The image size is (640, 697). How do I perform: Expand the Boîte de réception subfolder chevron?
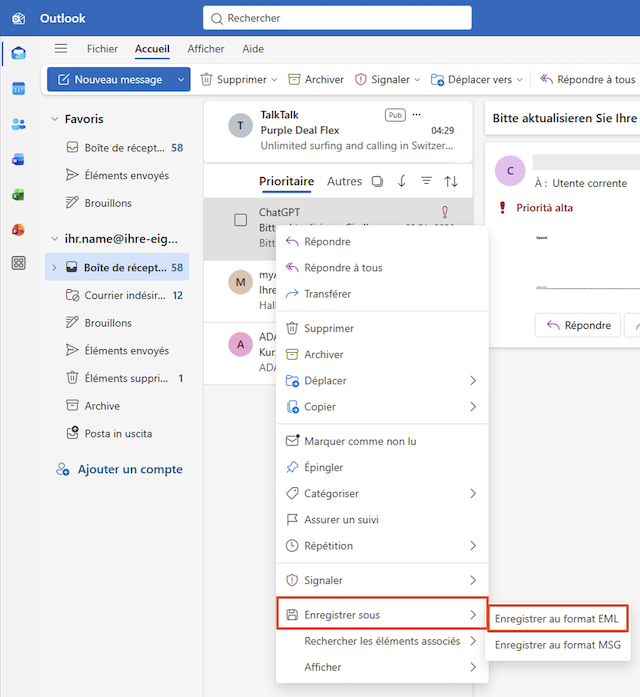(x=54, y=268)
